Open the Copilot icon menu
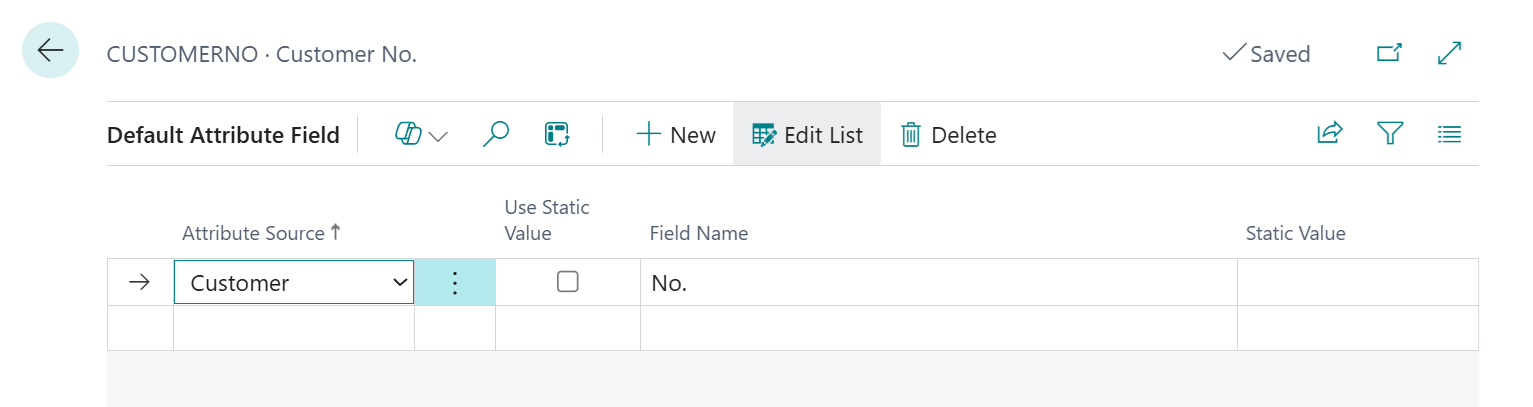Image resolution: width=1533 pixels, height=407 pixels. (x=408, y=135)
